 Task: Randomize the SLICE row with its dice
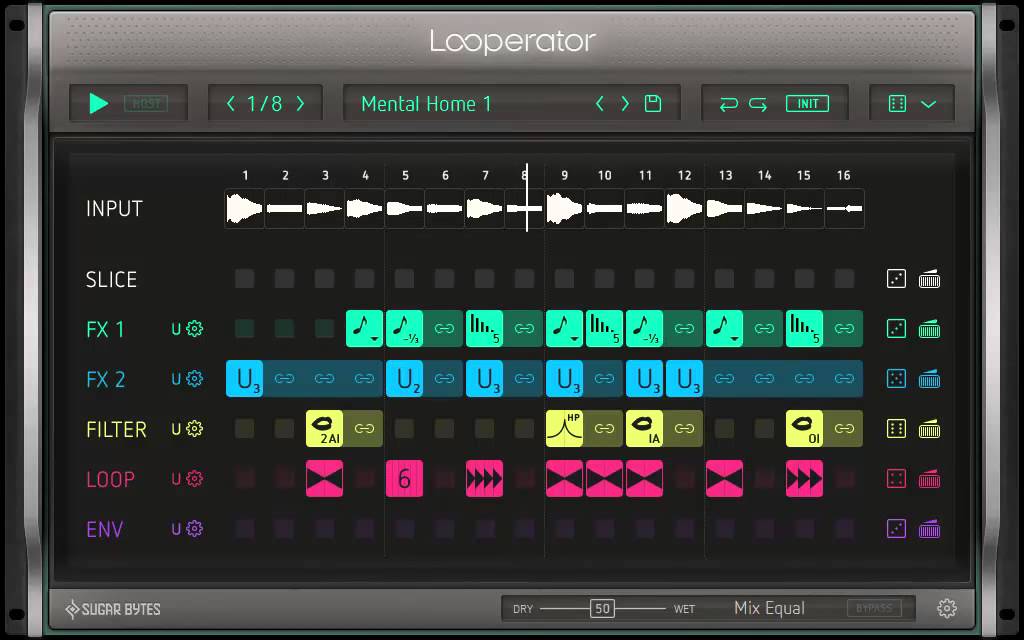(x=897, y=279)
